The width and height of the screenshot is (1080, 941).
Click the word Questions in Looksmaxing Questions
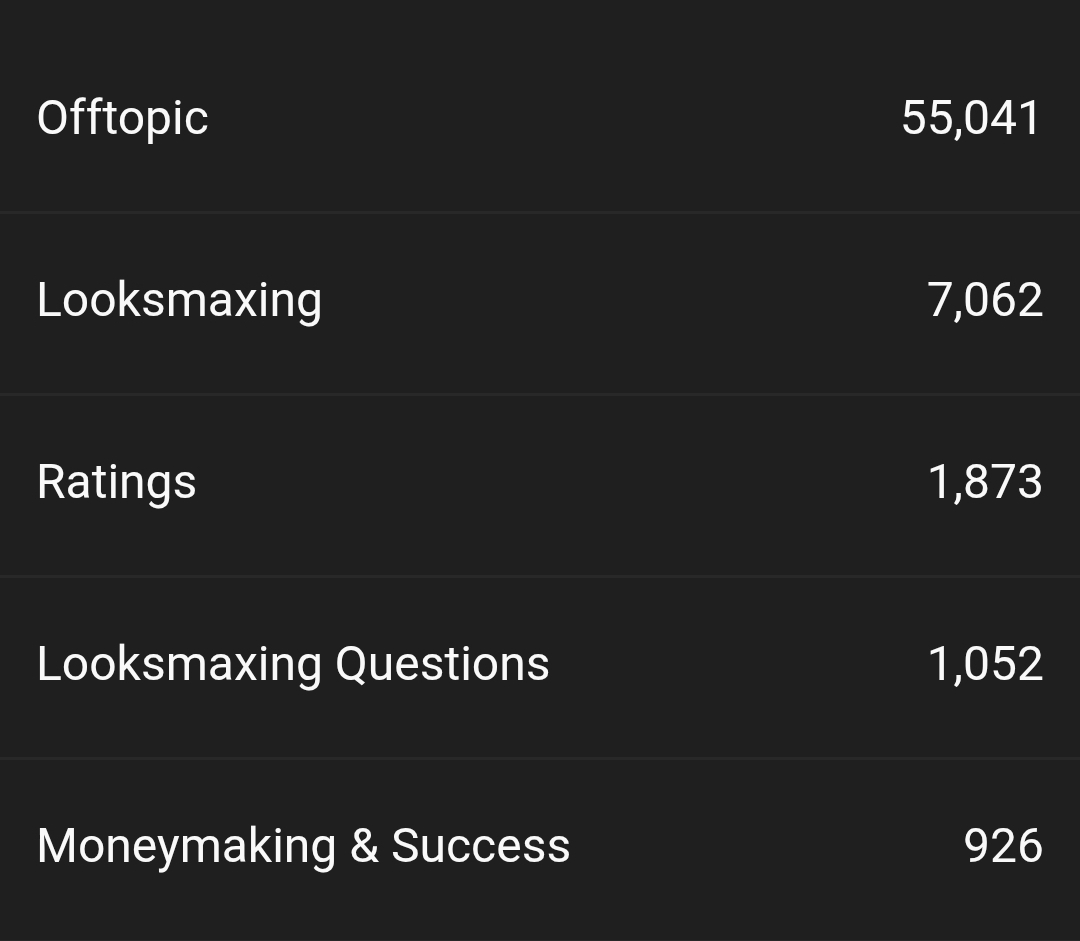[x=442, y=665]
